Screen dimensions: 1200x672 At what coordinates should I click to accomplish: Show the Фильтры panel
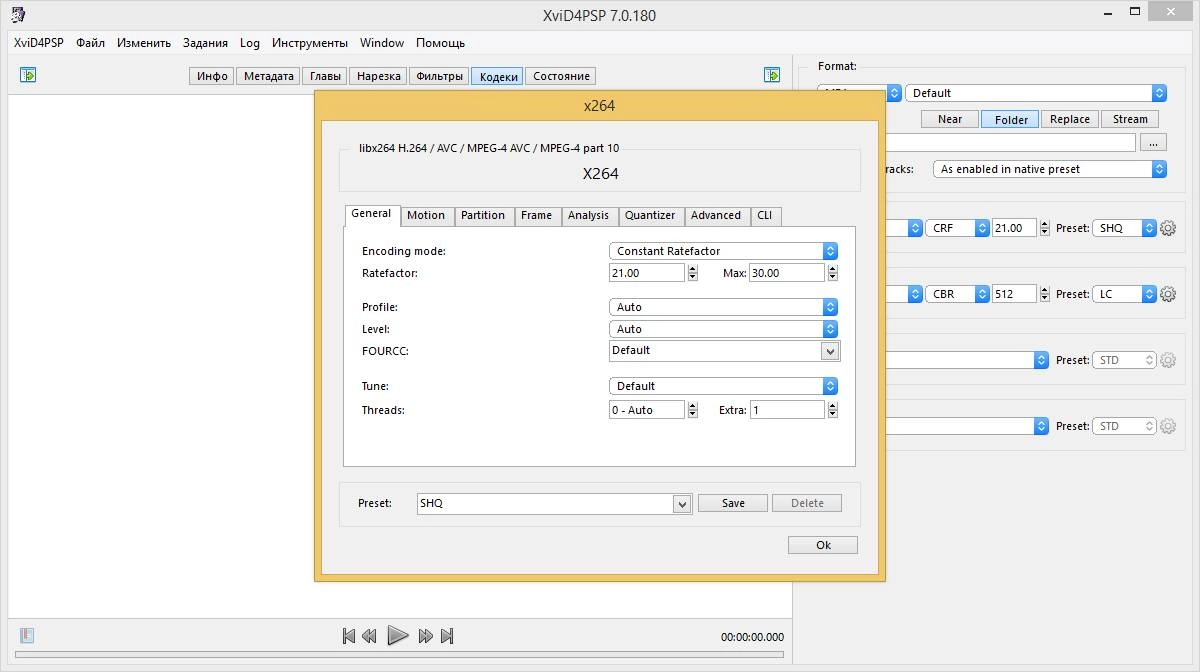439,76
